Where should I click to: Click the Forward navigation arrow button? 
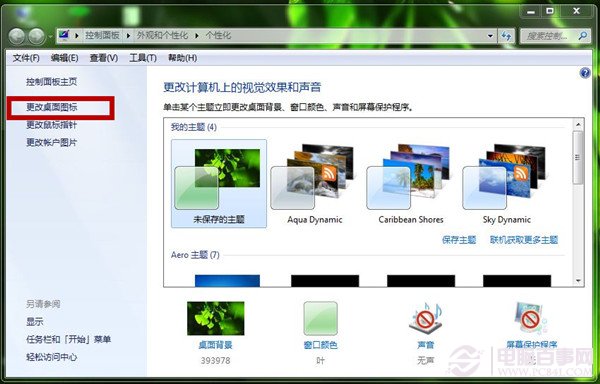pos(37,36)
